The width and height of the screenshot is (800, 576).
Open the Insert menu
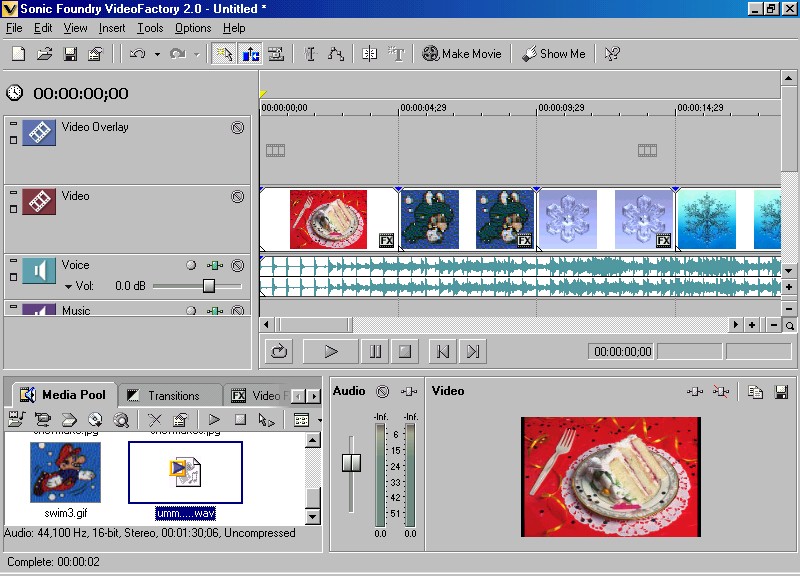pyautogui.click(x=112, y=28)
